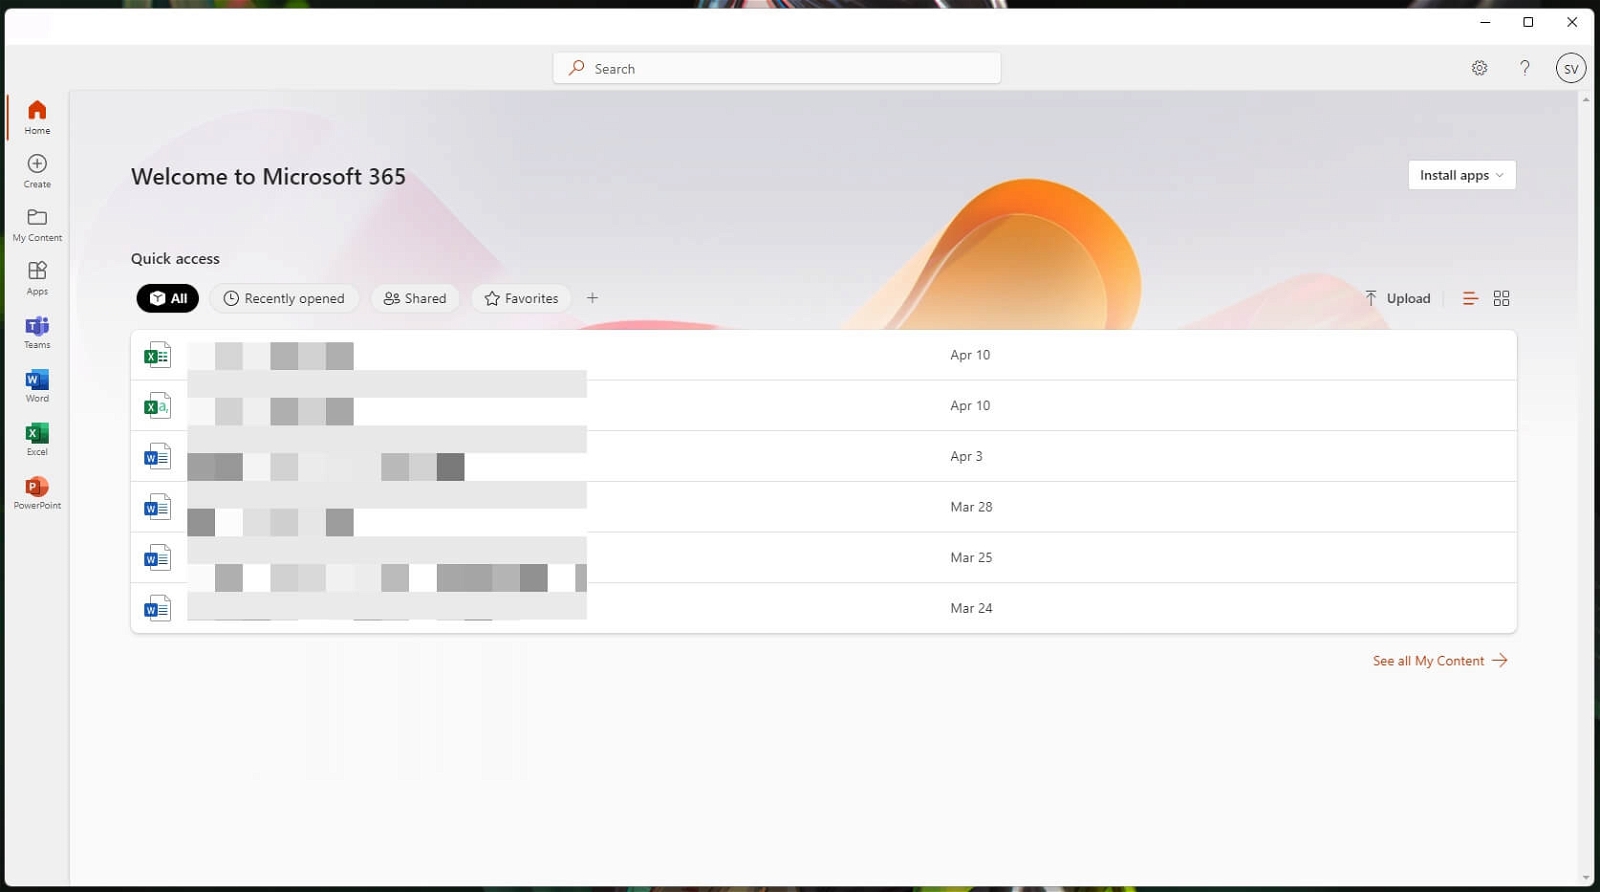Maximize the Microsoft 365 window

pyautogui.click(x=1528, y=22)
